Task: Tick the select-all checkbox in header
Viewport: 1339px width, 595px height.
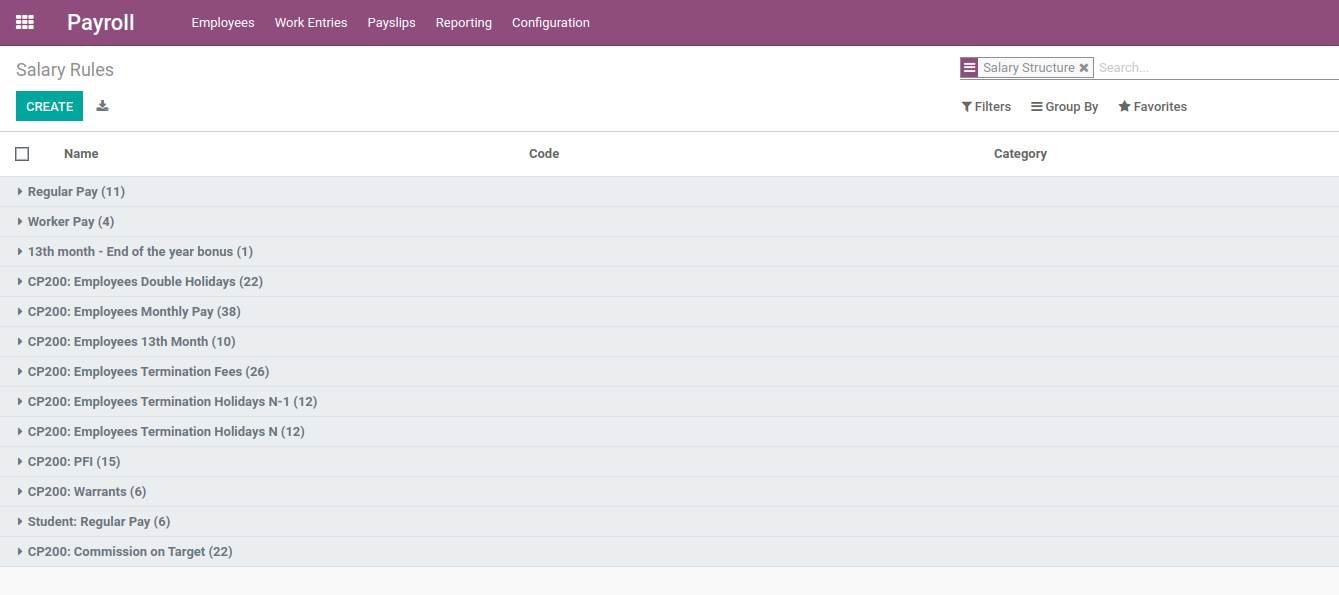Action: [x=22, y=154]
